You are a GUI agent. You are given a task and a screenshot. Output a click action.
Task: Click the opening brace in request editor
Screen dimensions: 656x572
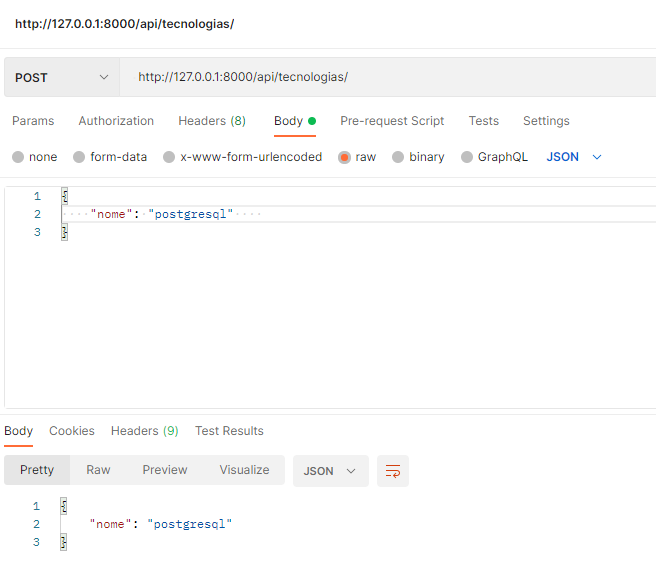coord(64,196)
